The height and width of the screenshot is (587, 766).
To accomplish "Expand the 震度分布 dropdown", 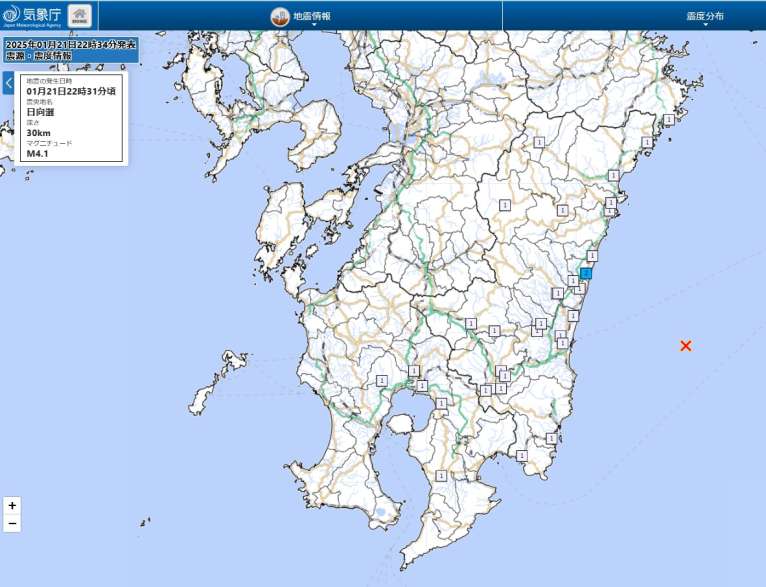I will pyautogui.click(x=705, y=17).
